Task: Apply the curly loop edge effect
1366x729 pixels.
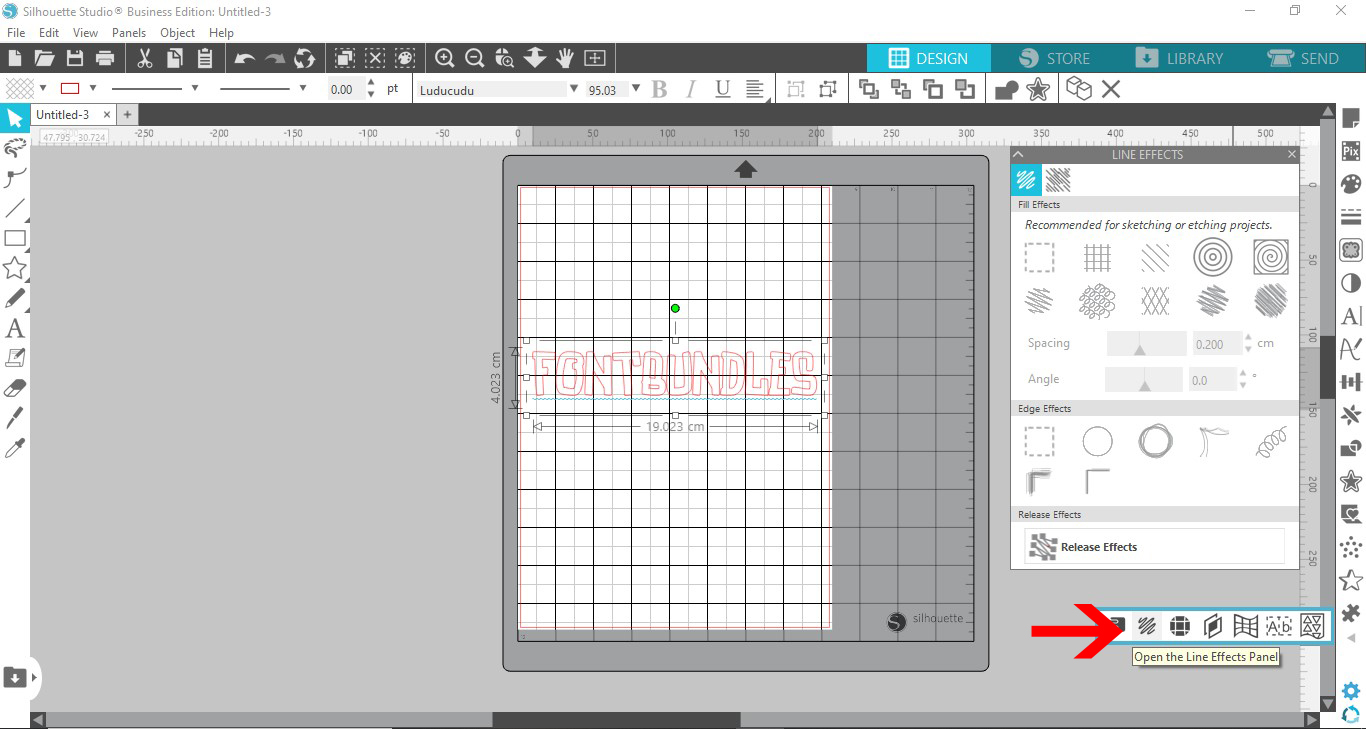Action: pos(1270,441)
